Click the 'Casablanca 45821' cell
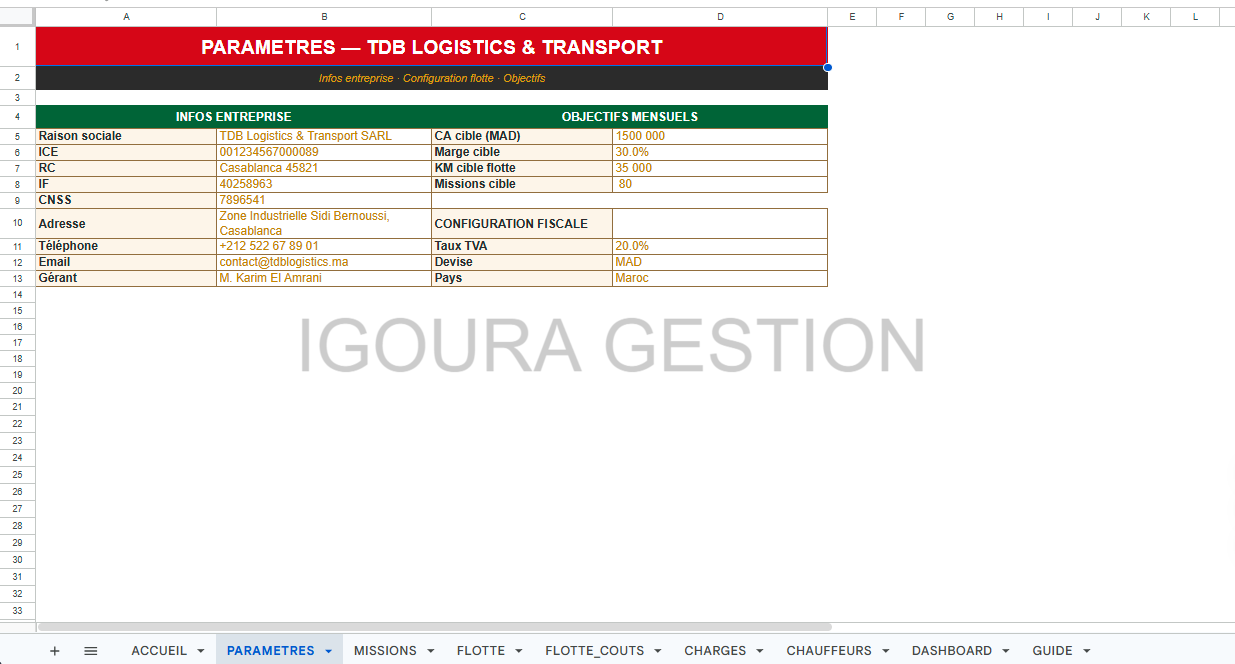Viewport: 1235px width, 664px height. pyautogui.click(x=324, y=168)
